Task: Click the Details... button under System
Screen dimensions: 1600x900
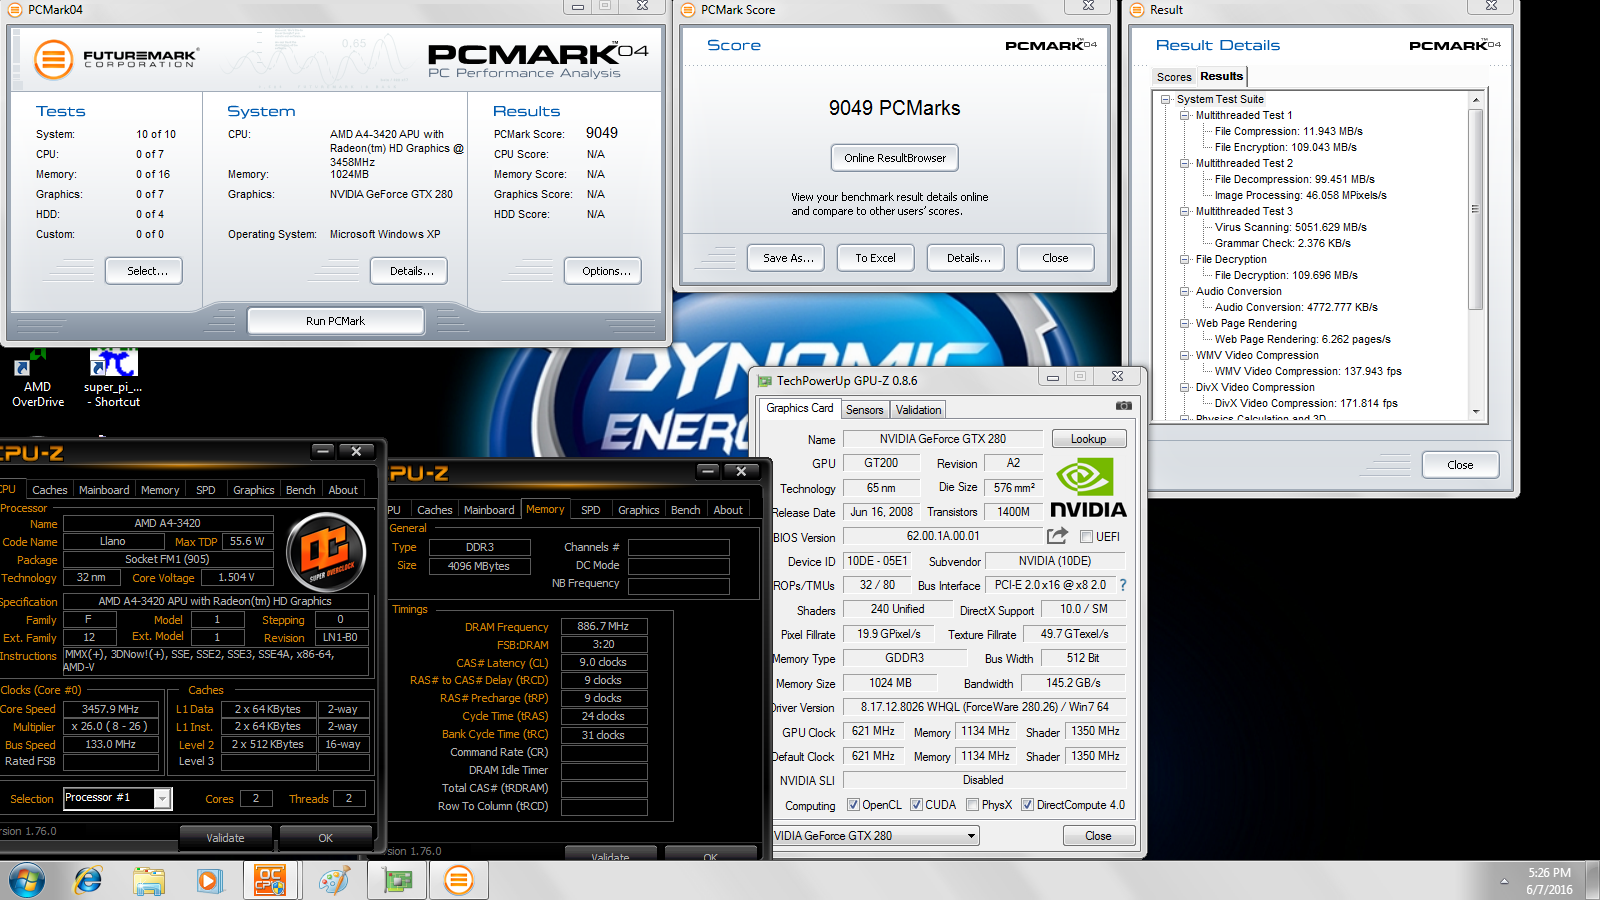Action: click(x=411, y=271)
